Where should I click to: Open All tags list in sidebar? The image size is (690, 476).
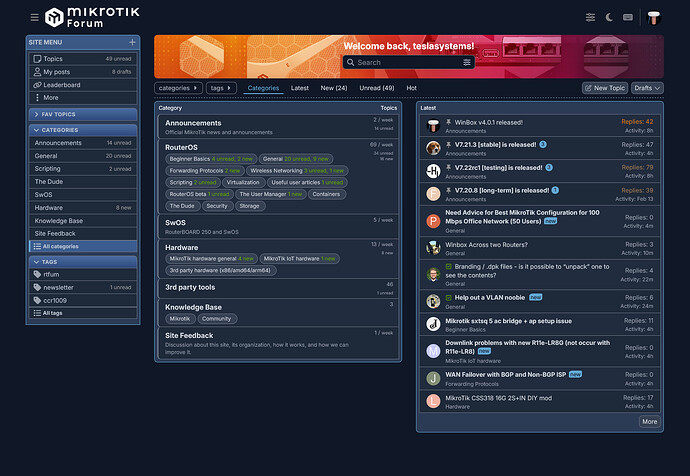83,313
